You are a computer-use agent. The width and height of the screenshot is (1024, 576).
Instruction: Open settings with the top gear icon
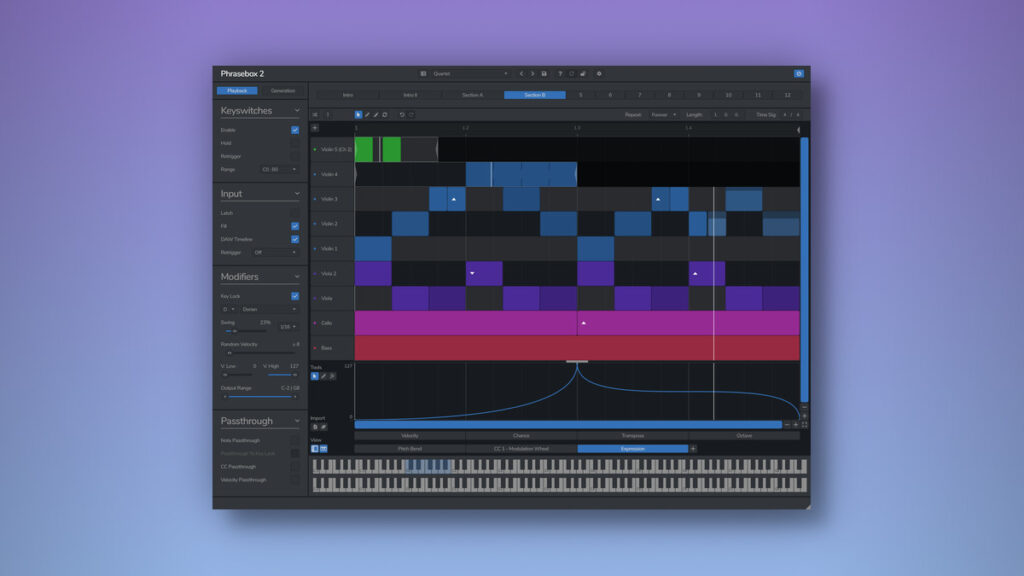point(599,73)
